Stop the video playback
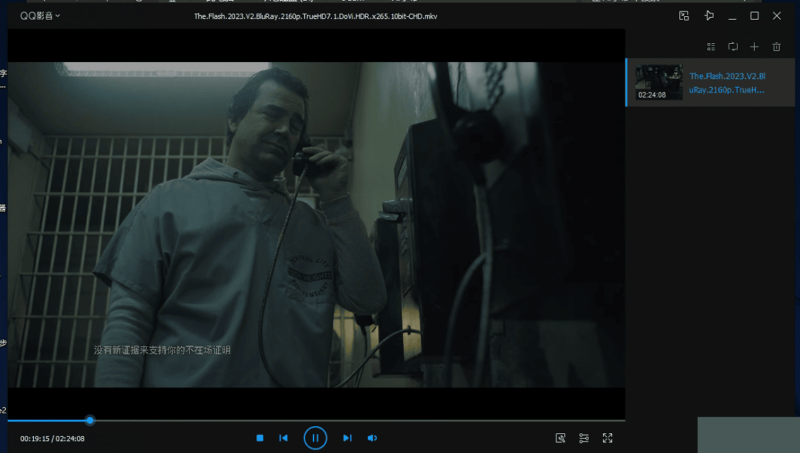This screenshot has width=800, height=453. pos(260,438)
